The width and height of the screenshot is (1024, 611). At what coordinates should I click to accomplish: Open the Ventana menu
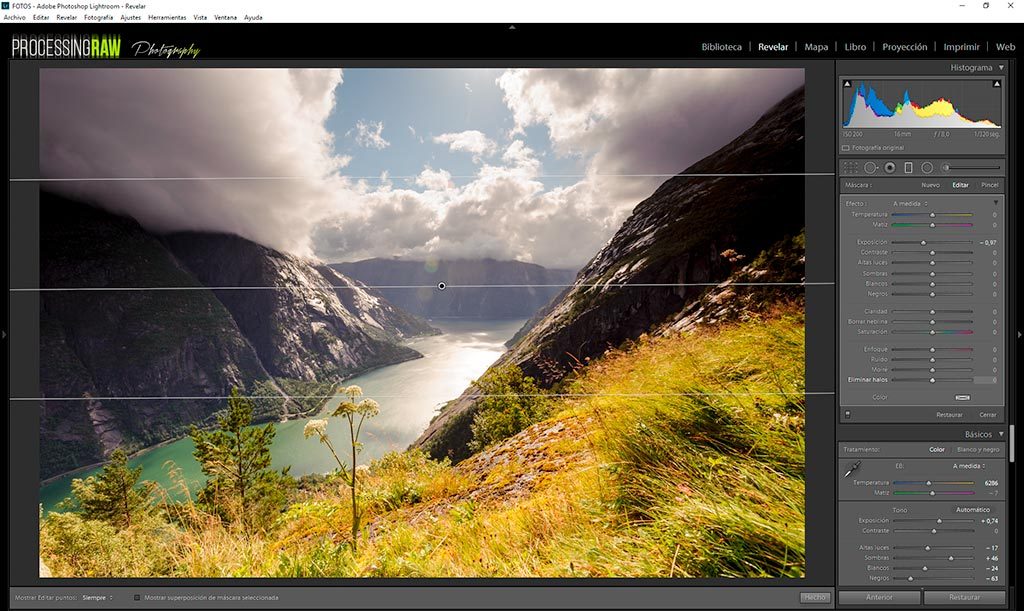point(225,18)
